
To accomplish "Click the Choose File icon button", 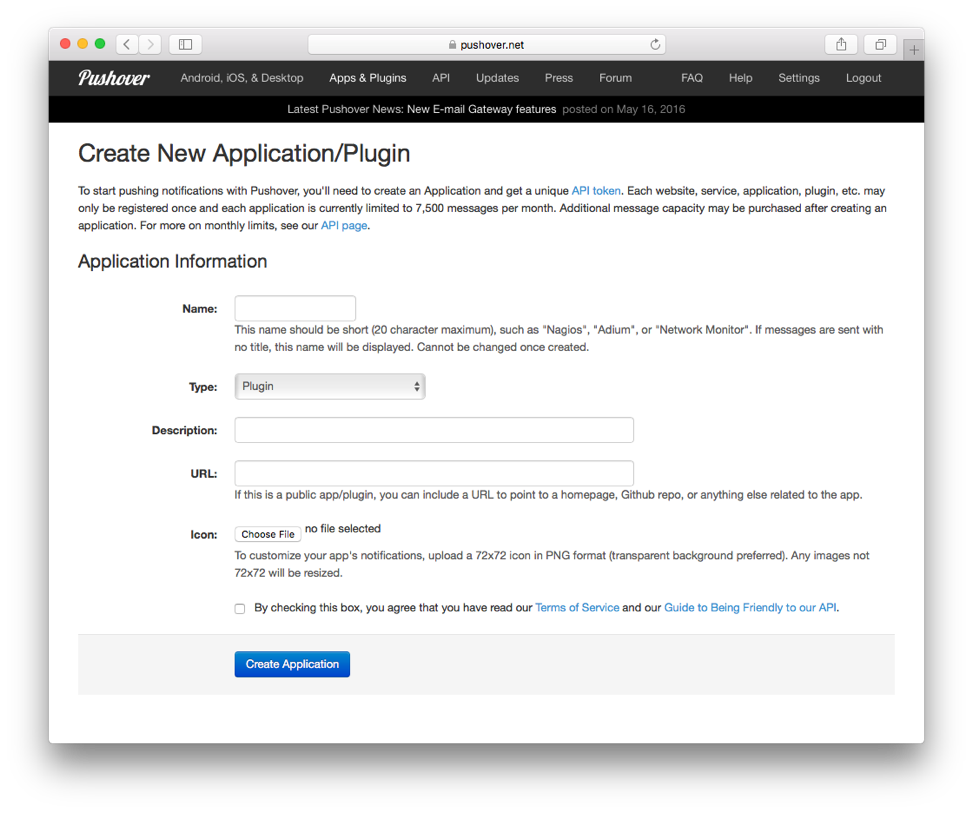I will click(268, 534).
